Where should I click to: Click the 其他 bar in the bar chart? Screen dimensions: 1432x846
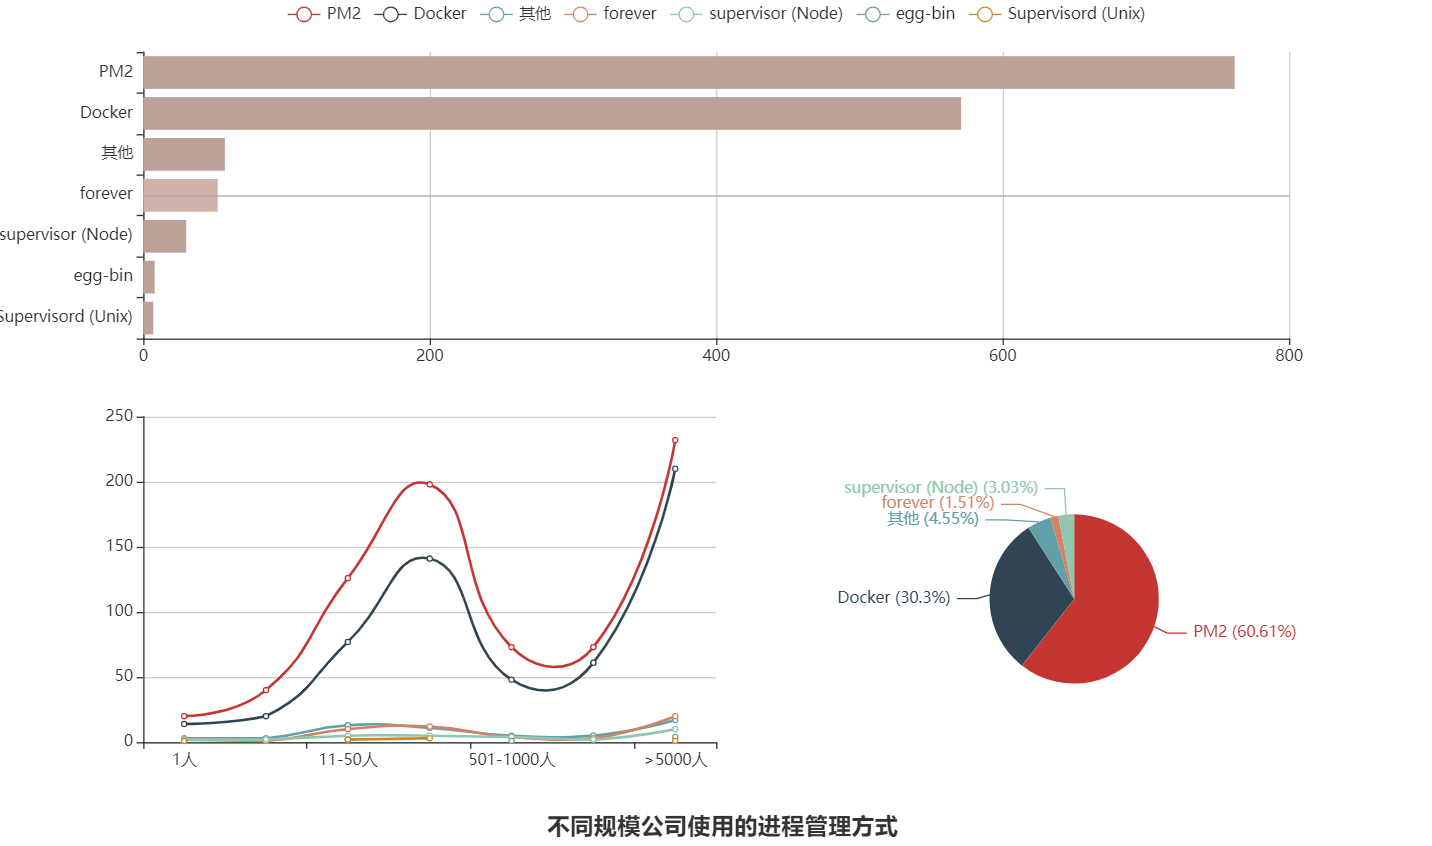point(184,155)
